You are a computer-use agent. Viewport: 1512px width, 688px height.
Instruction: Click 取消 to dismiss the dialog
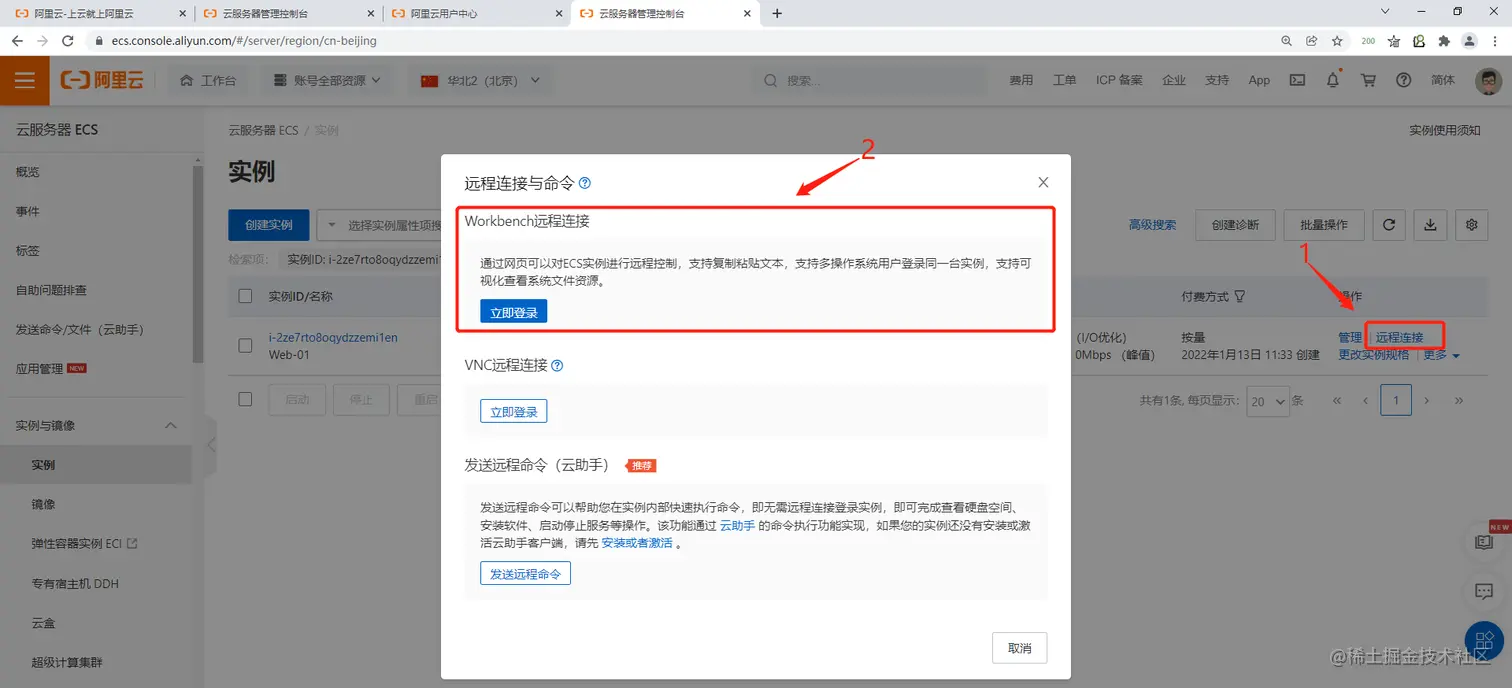pyautogui.click(x=1019, y=648)
